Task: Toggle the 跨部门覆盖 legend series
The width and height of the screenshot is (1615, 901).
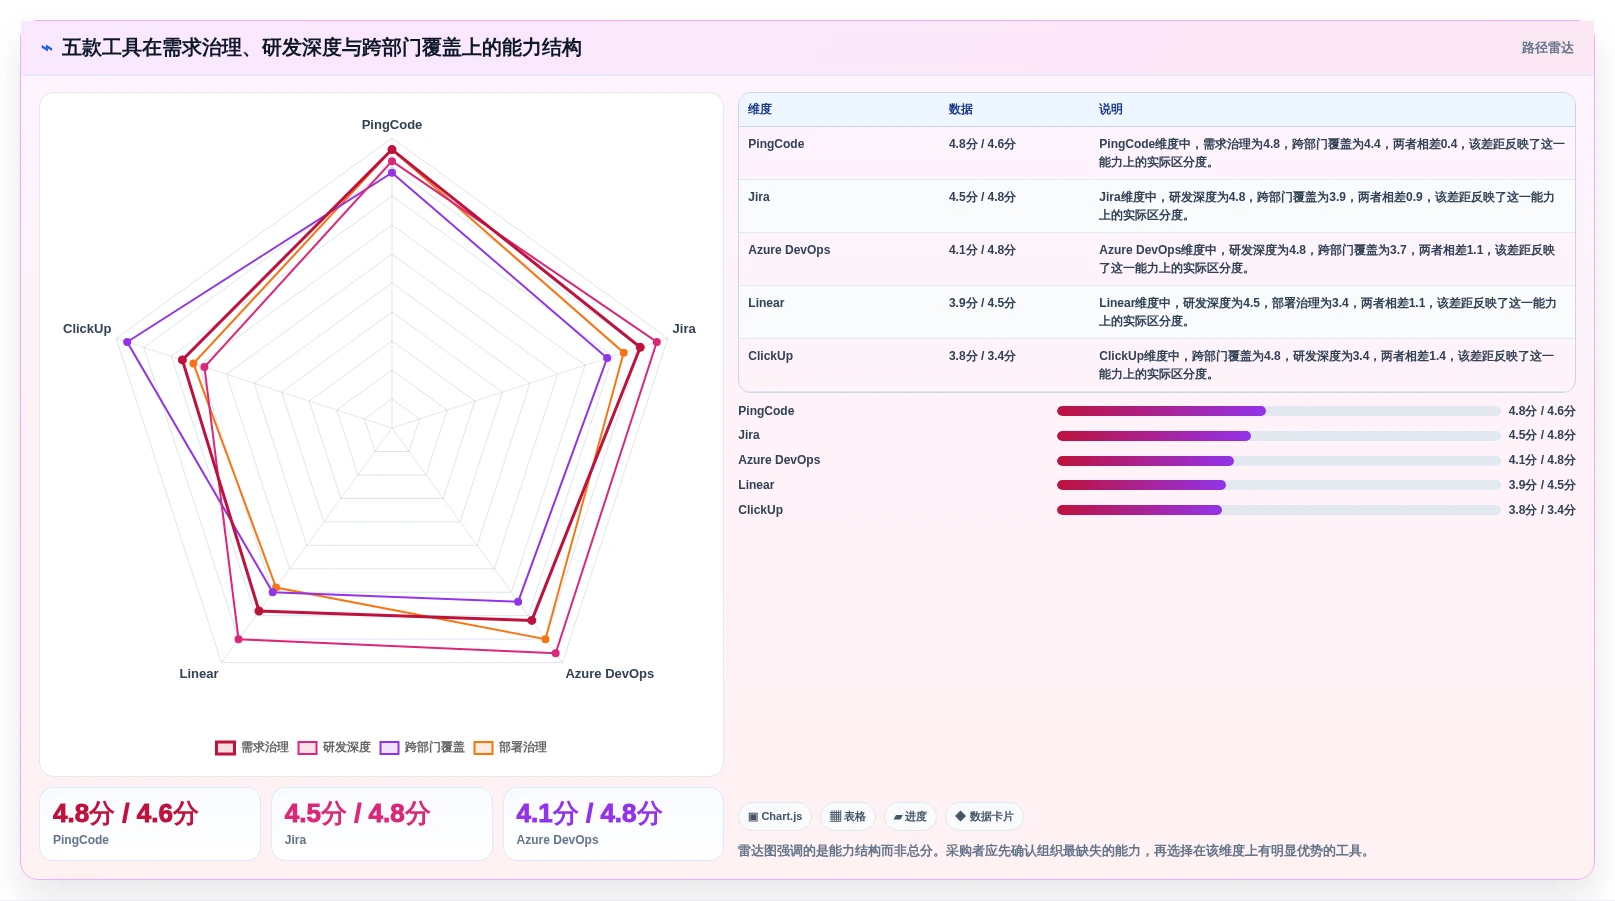Action: click(x=422, y=747)
